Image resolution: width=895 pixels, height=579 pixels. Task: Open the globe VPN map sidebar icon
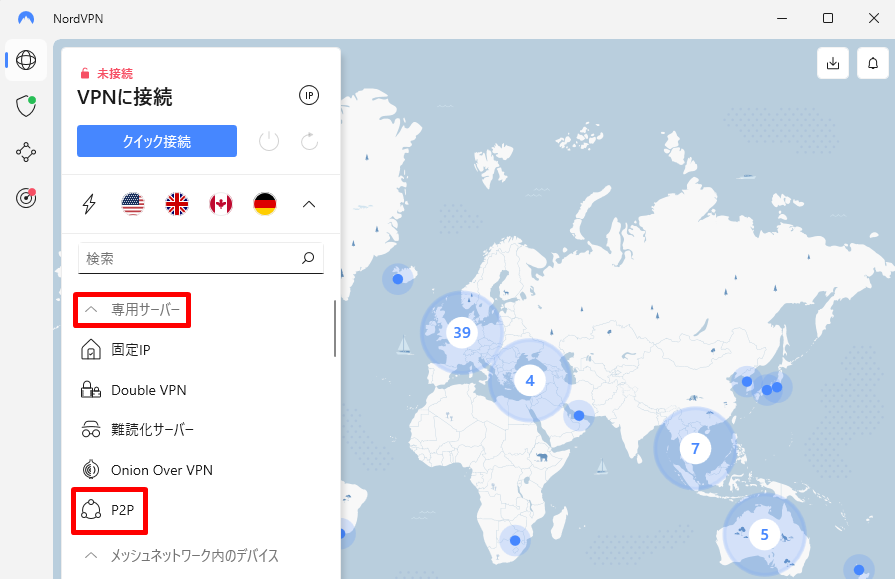click(x=26, y=60)
